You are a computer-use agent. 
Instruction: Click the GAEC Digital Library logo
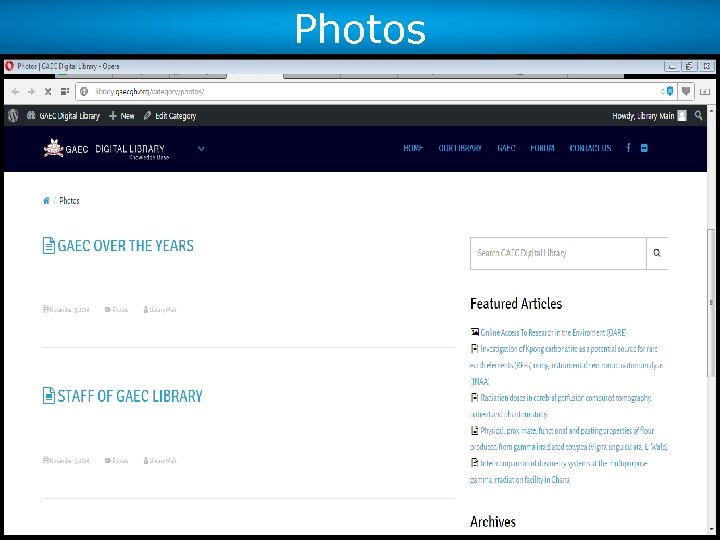point(106,148)
